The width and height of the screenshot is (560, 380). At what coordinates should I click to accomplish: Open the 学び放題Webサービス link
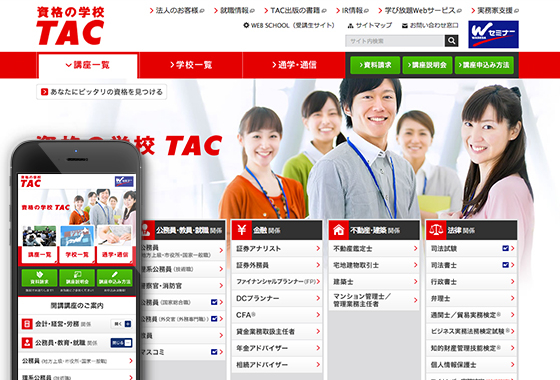pos(420,10)
